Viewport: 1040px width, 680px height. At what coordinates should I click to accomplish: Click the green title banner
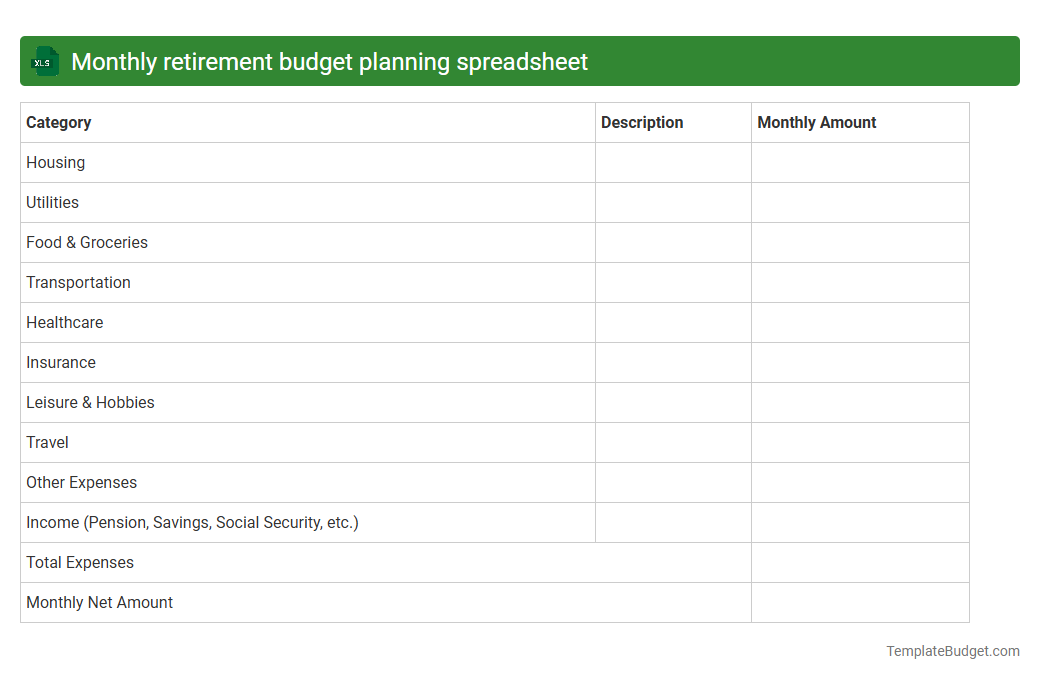point(520,61)
